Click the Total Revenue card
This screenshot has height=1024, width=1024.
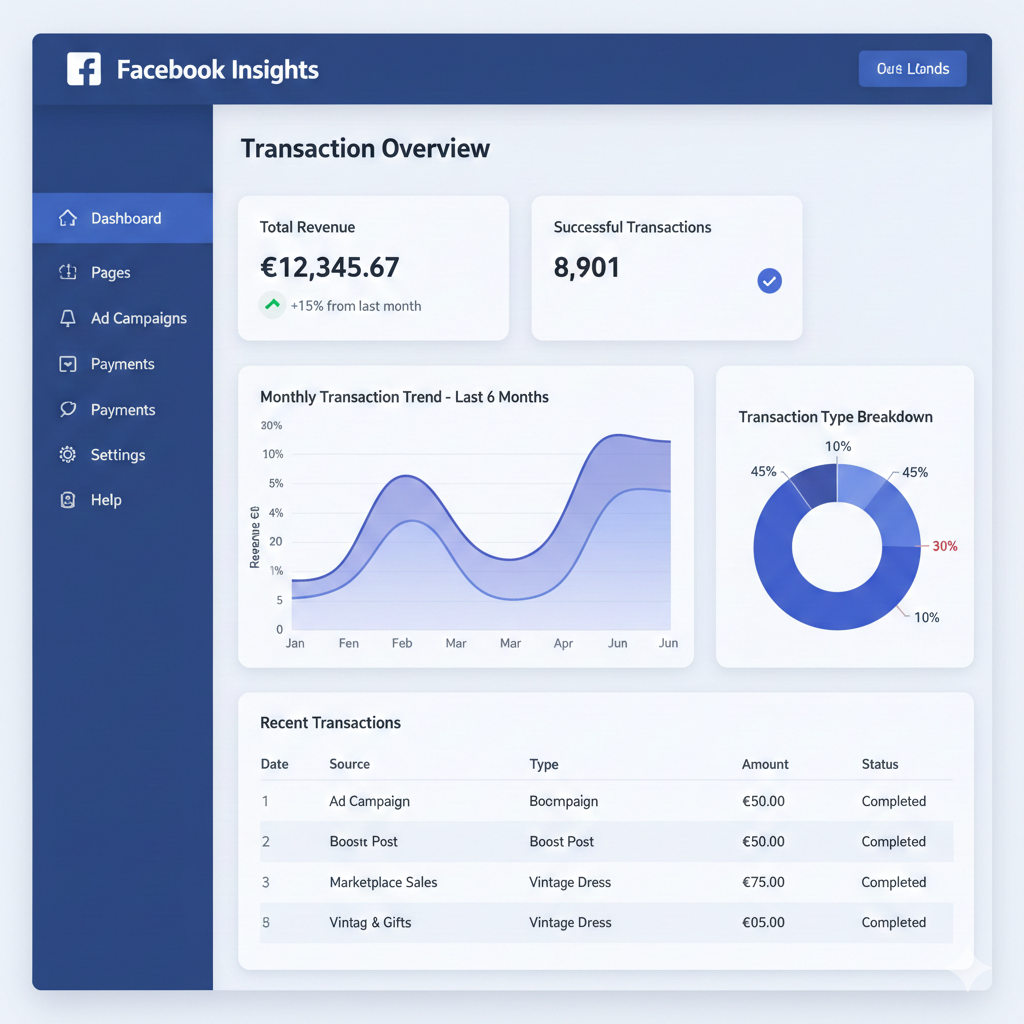click(x=373, y=267)
